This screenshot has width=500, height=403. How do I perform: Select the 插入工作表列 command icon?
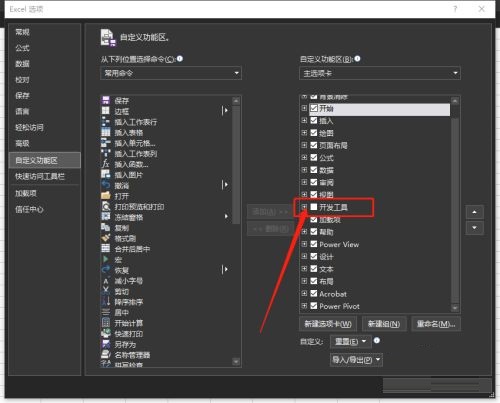106,153
